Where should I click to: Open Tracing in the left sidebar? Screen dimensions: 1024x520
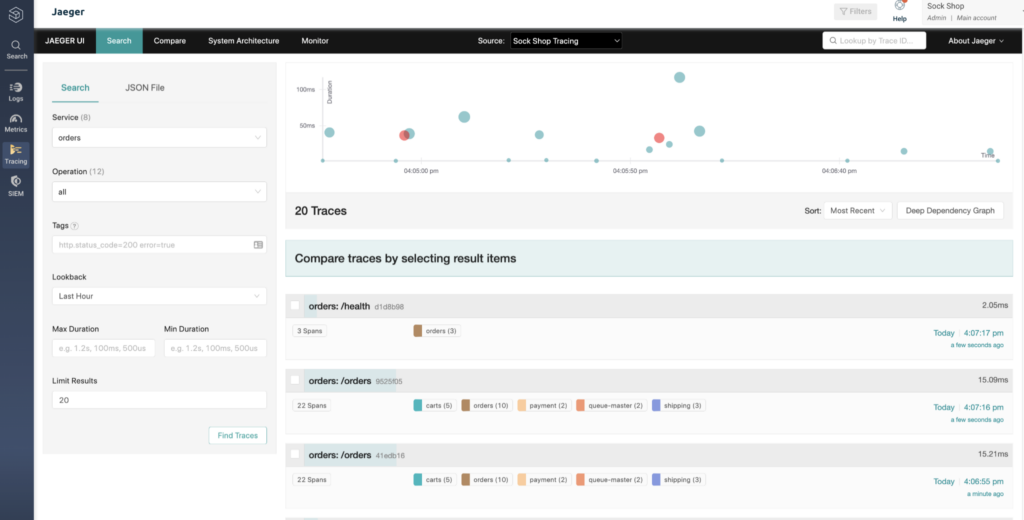click(16, 154)
